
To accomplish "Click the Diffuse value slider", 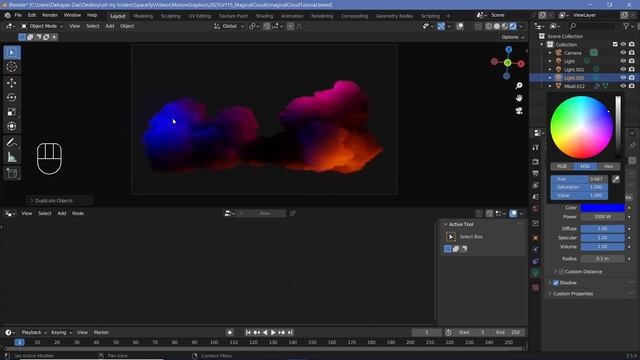I will 602,229.
